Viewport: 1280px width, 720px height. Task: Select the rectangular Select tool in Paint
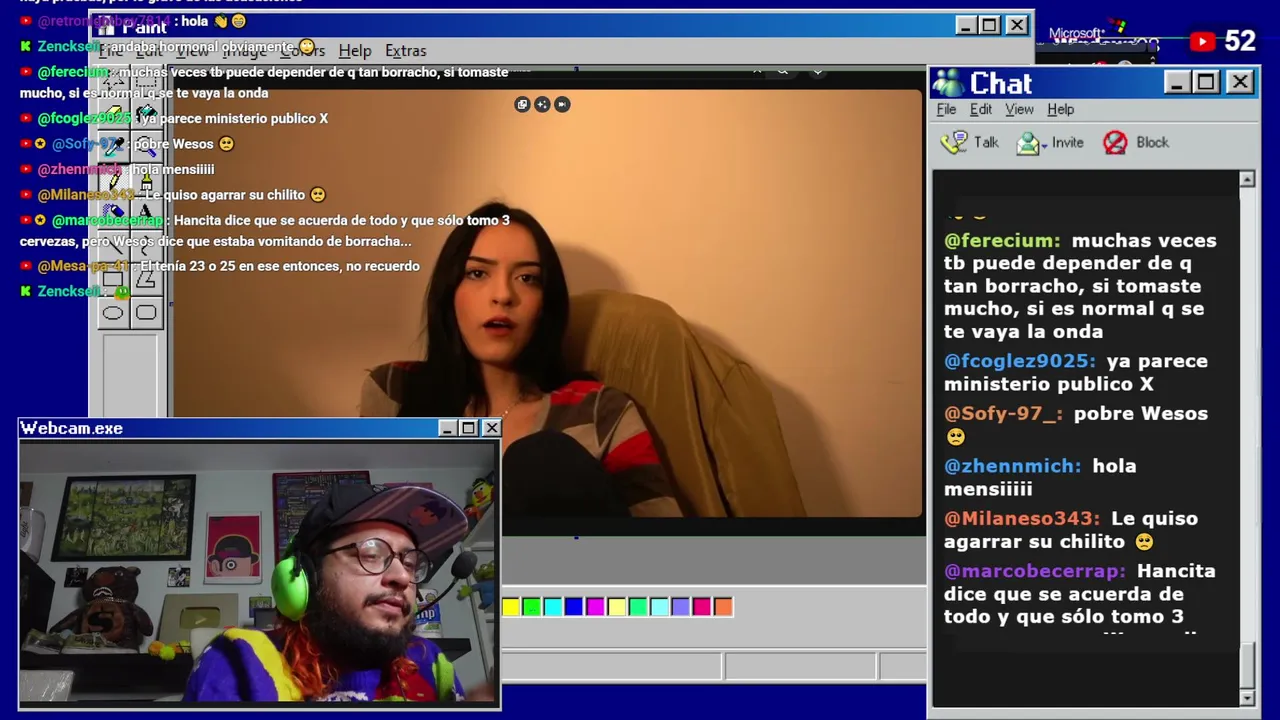click(x=146, y=79)
